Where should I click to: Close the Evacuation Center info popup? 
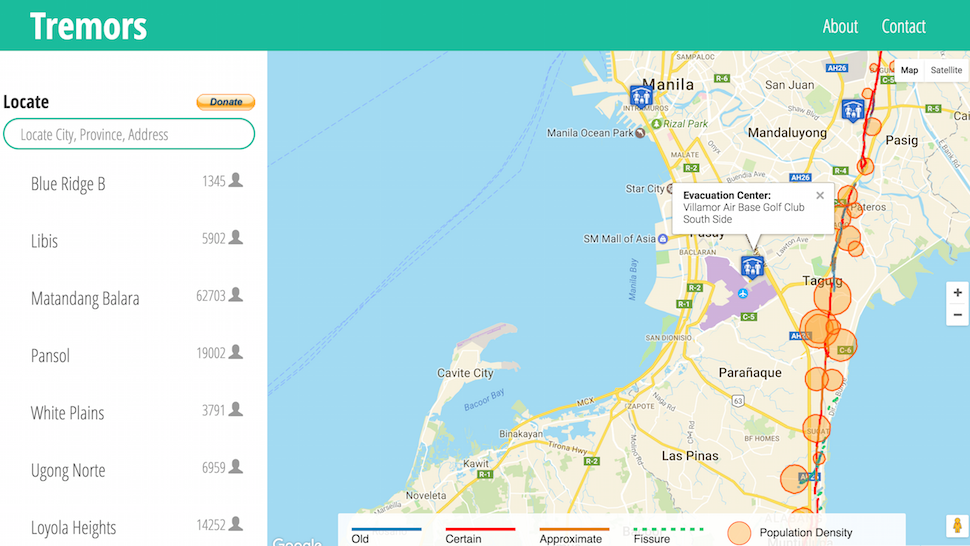click(x=820, y=196)
